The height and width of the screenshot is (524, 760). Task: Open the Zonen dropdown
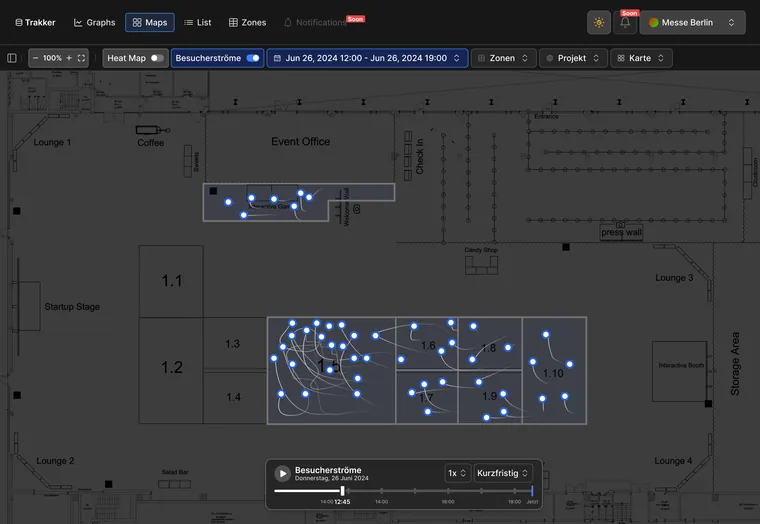pos(503,58)
